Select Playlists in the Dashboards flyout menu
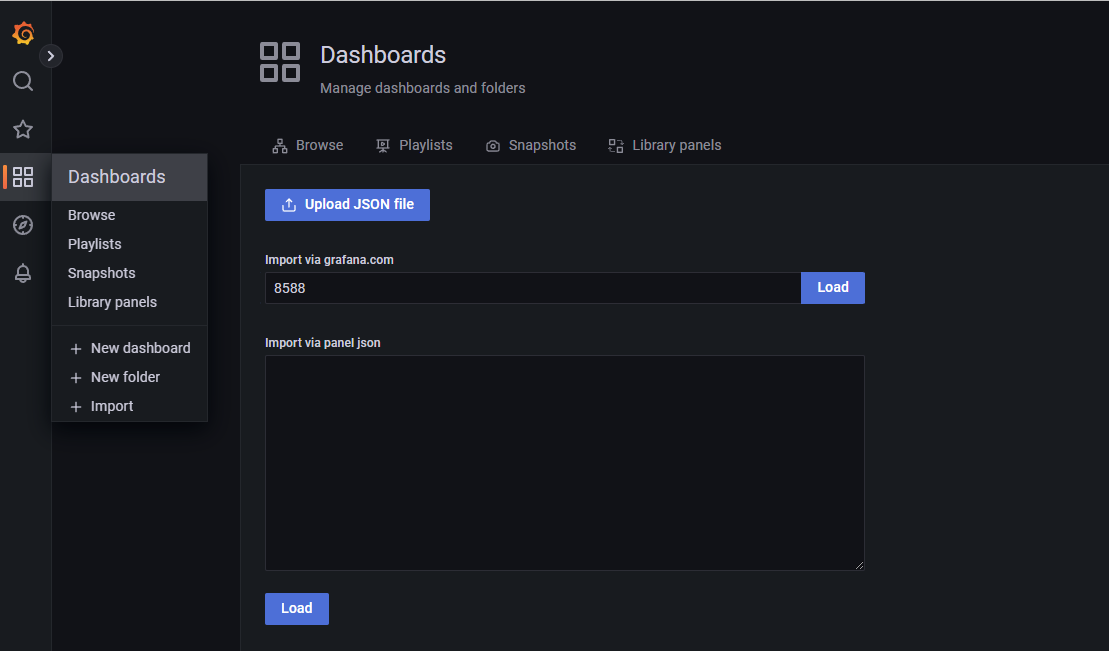Viewport: 1109px width, 651px height. pyautogui.click(x=95, y=244)
